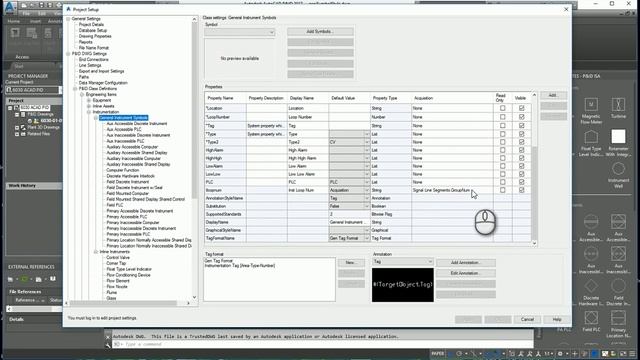Select Aux Accessible PLC tree item
This screenshot has height=360, width=640.
click(x=124, y=129)
